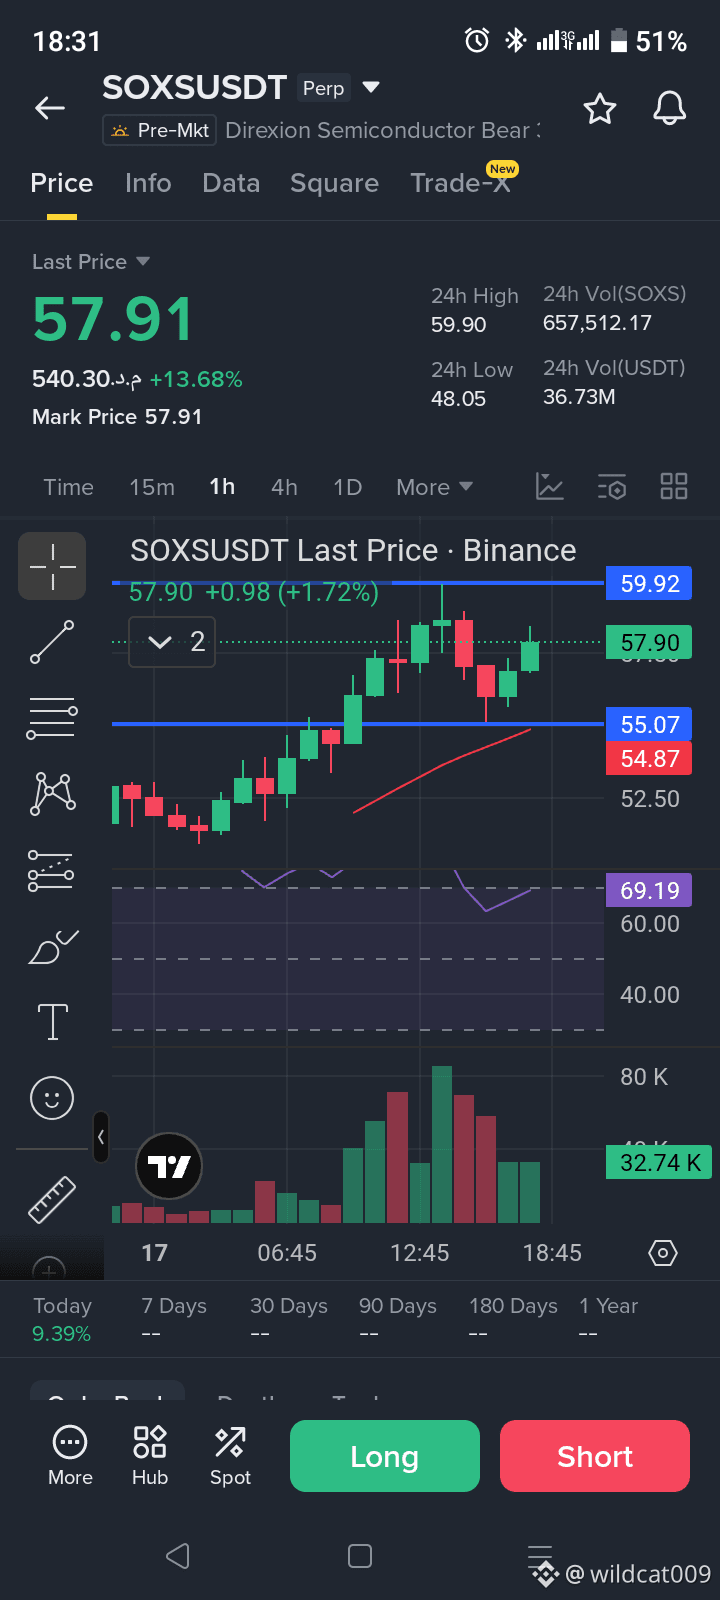Select the 1h chart interval
The height and width of the screenshot is (1600, 720).
click(x=222, y=487)
